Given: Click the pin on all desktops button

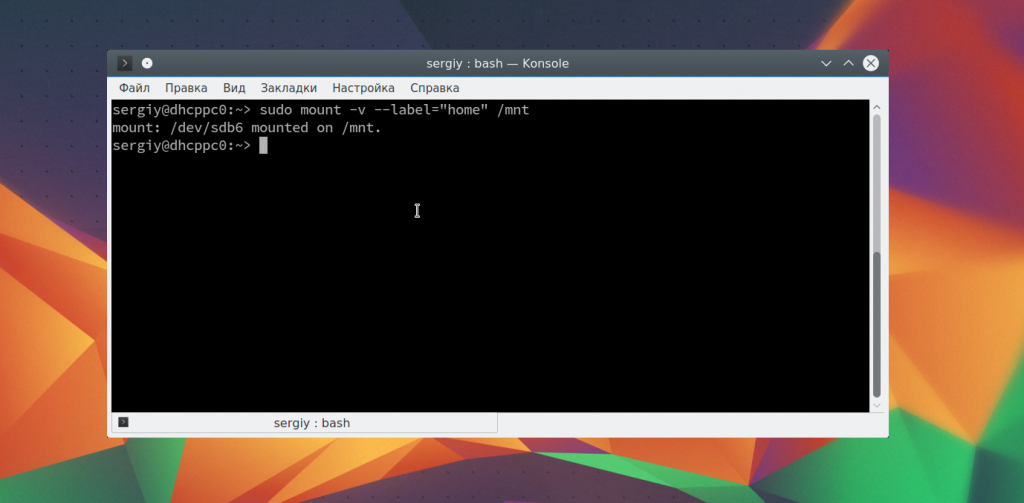Looking at the screenshot, I should click(147, 63).
